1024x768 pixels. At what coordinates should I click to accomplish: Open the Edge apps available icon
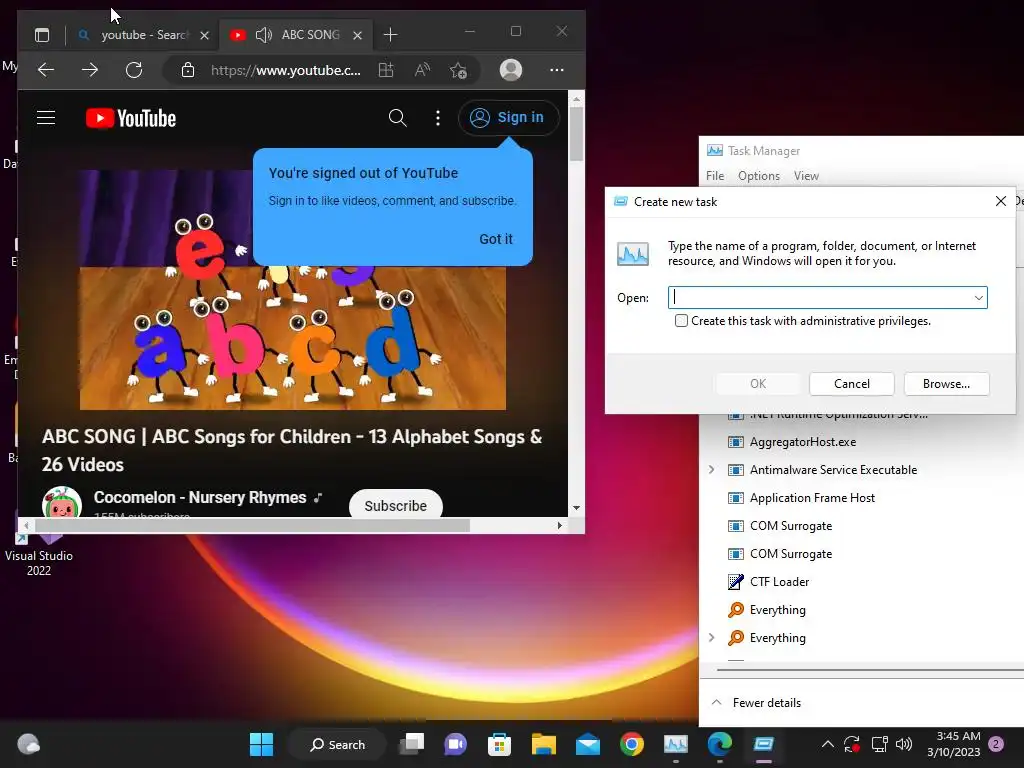click(386, 70)
